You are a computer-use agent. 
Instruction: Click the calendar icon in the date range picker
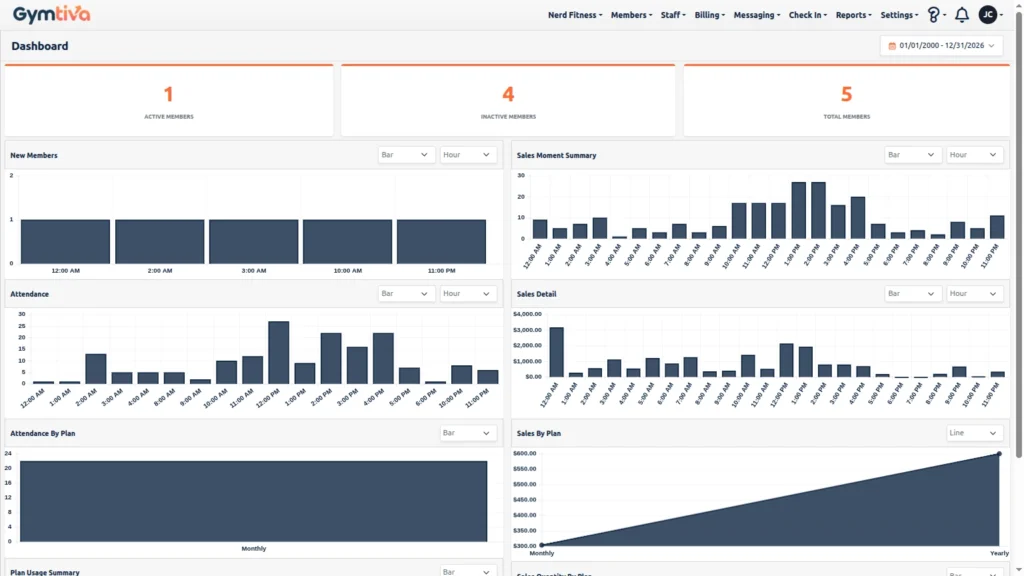(x=890, y=45)
